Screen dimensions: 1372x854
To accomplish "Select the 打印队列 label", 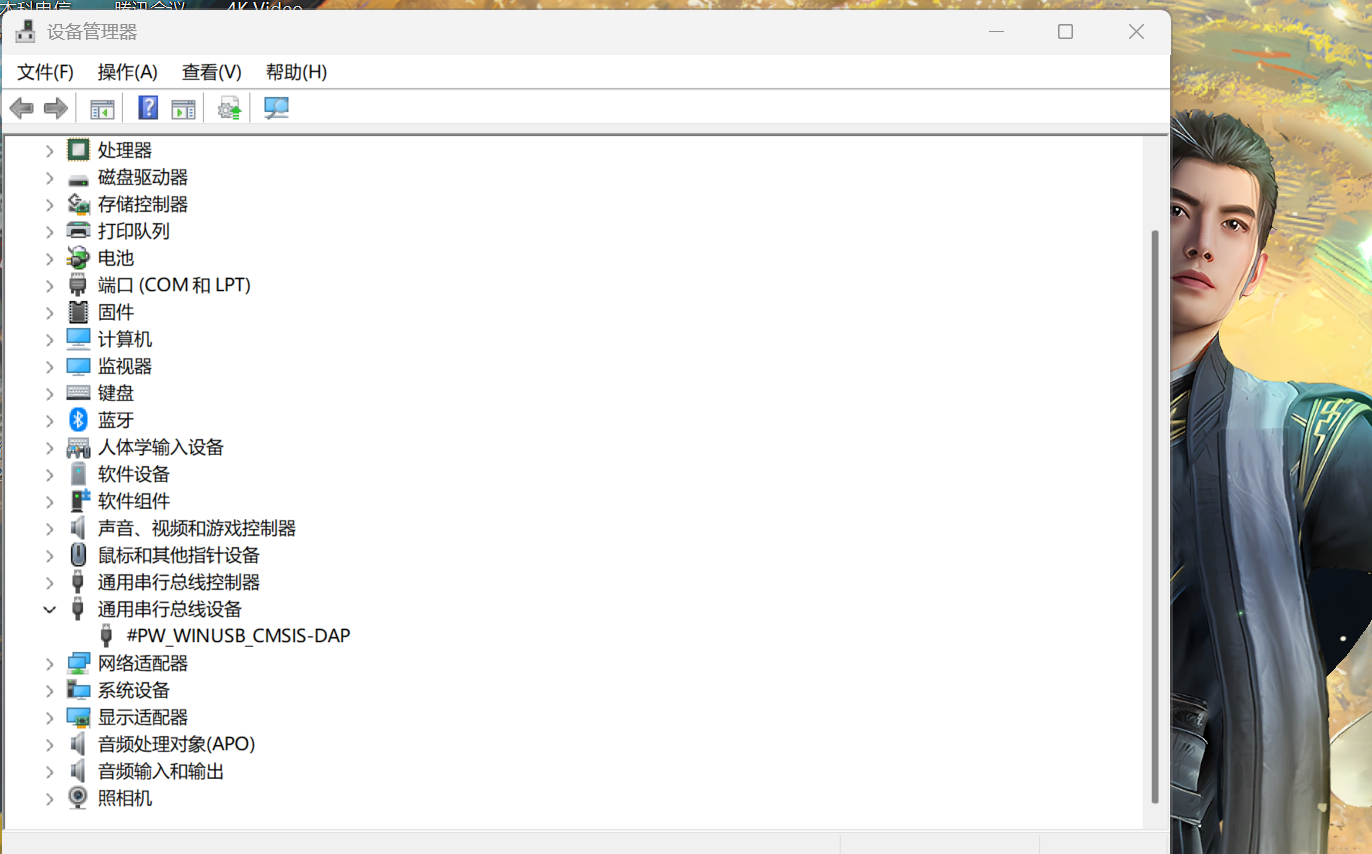I will click(134, 231).
